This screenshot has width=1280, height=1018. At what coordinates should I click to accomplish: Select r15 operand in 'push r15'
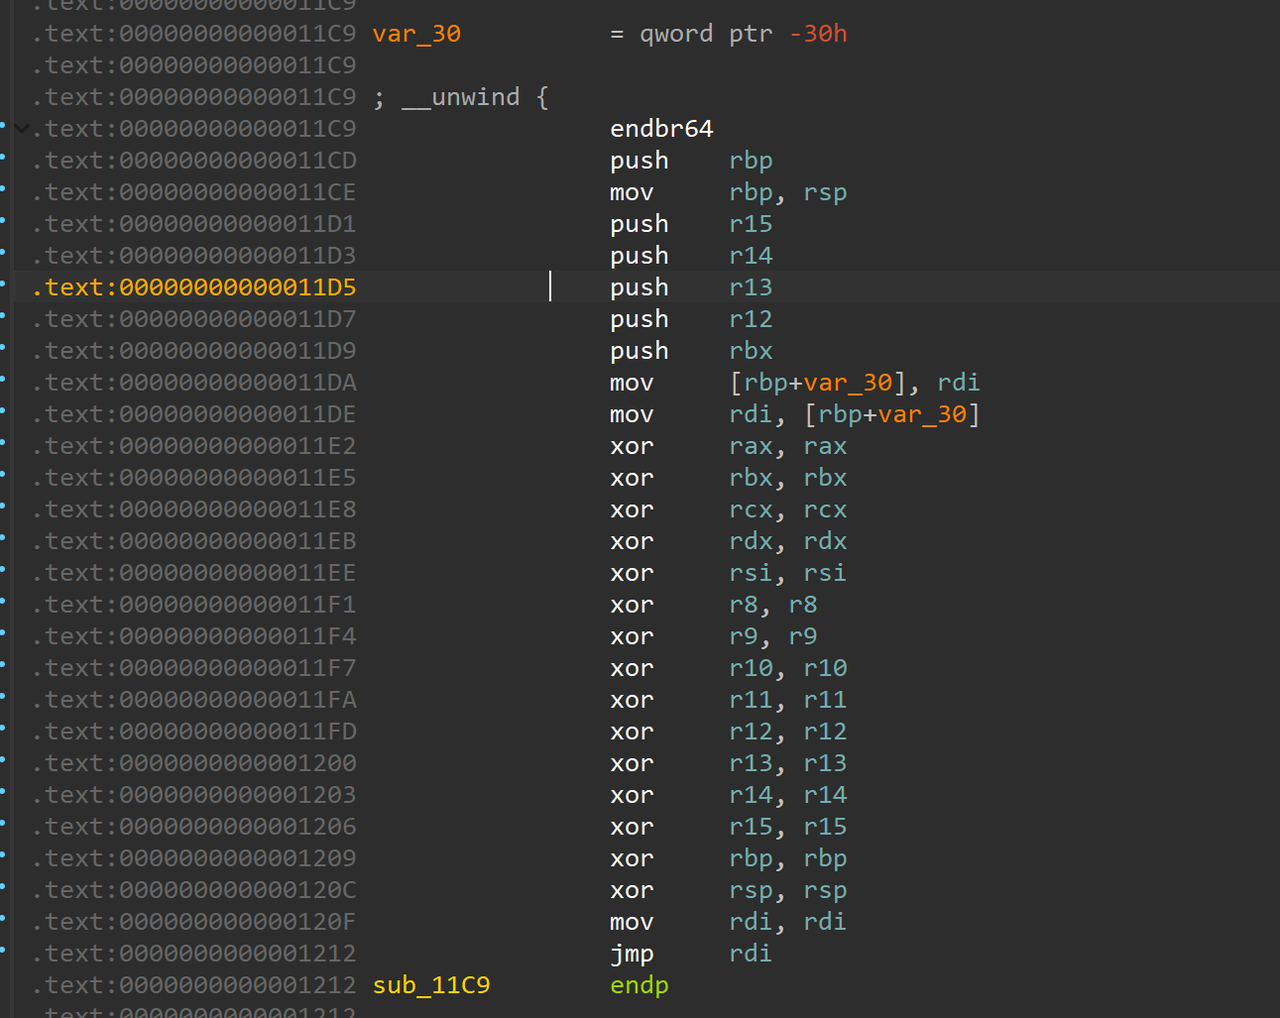pyautogui.click(x=751, y=224)
